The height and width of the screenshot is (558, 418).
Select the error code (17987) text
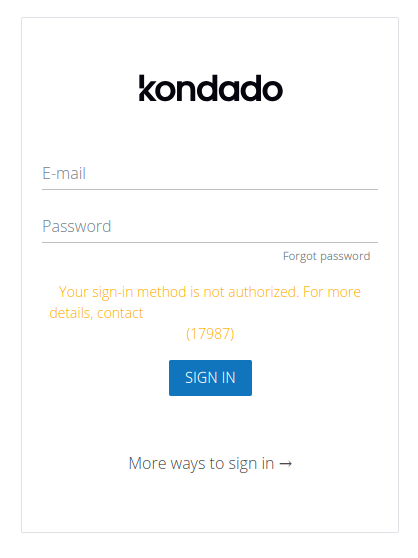[x=210, y=334]
